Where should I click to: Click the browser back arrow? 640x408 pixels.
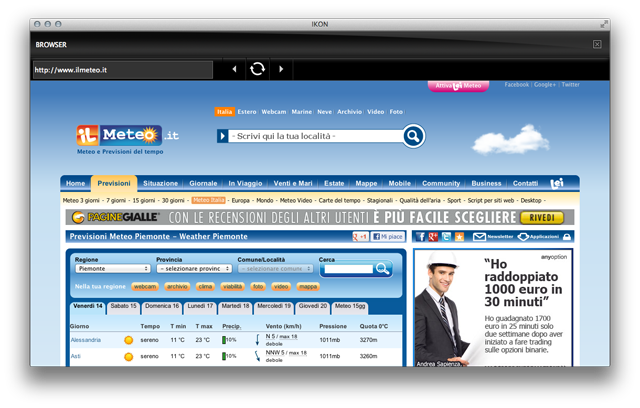coord(234,69)
